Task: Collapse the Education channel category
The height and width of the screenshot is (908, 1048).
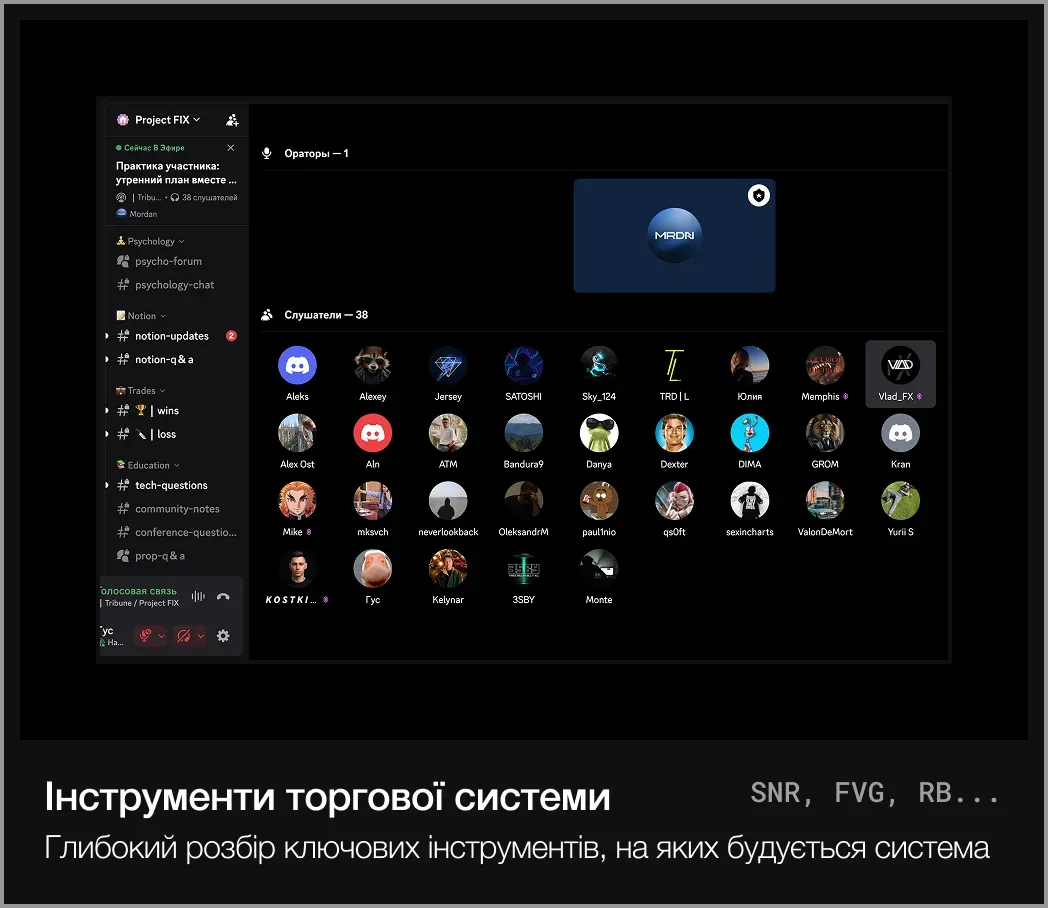Action: pyautogui.click(x=148, y=465)
